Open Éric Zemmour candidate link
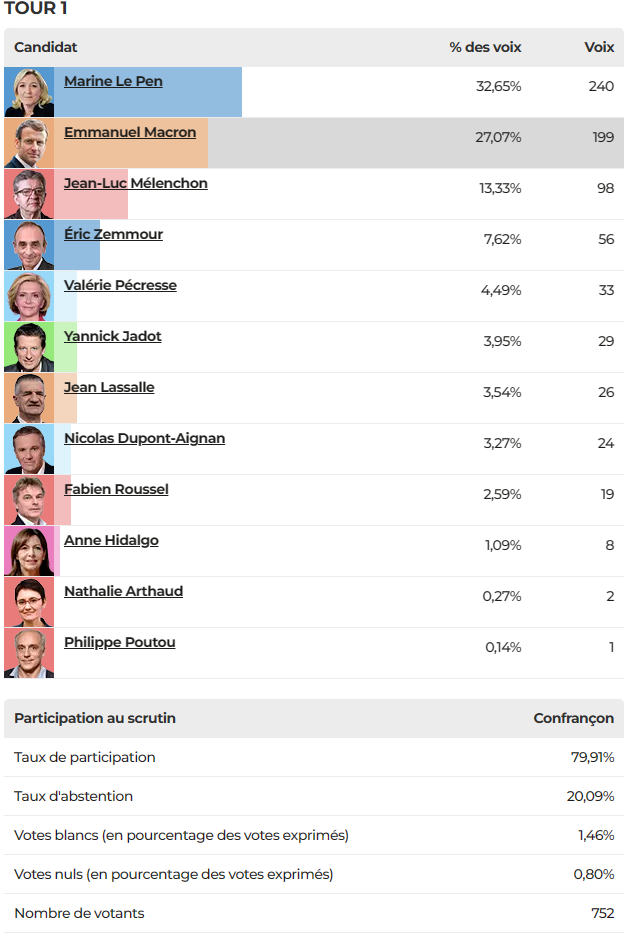631x945 pixels. [113, 234]
